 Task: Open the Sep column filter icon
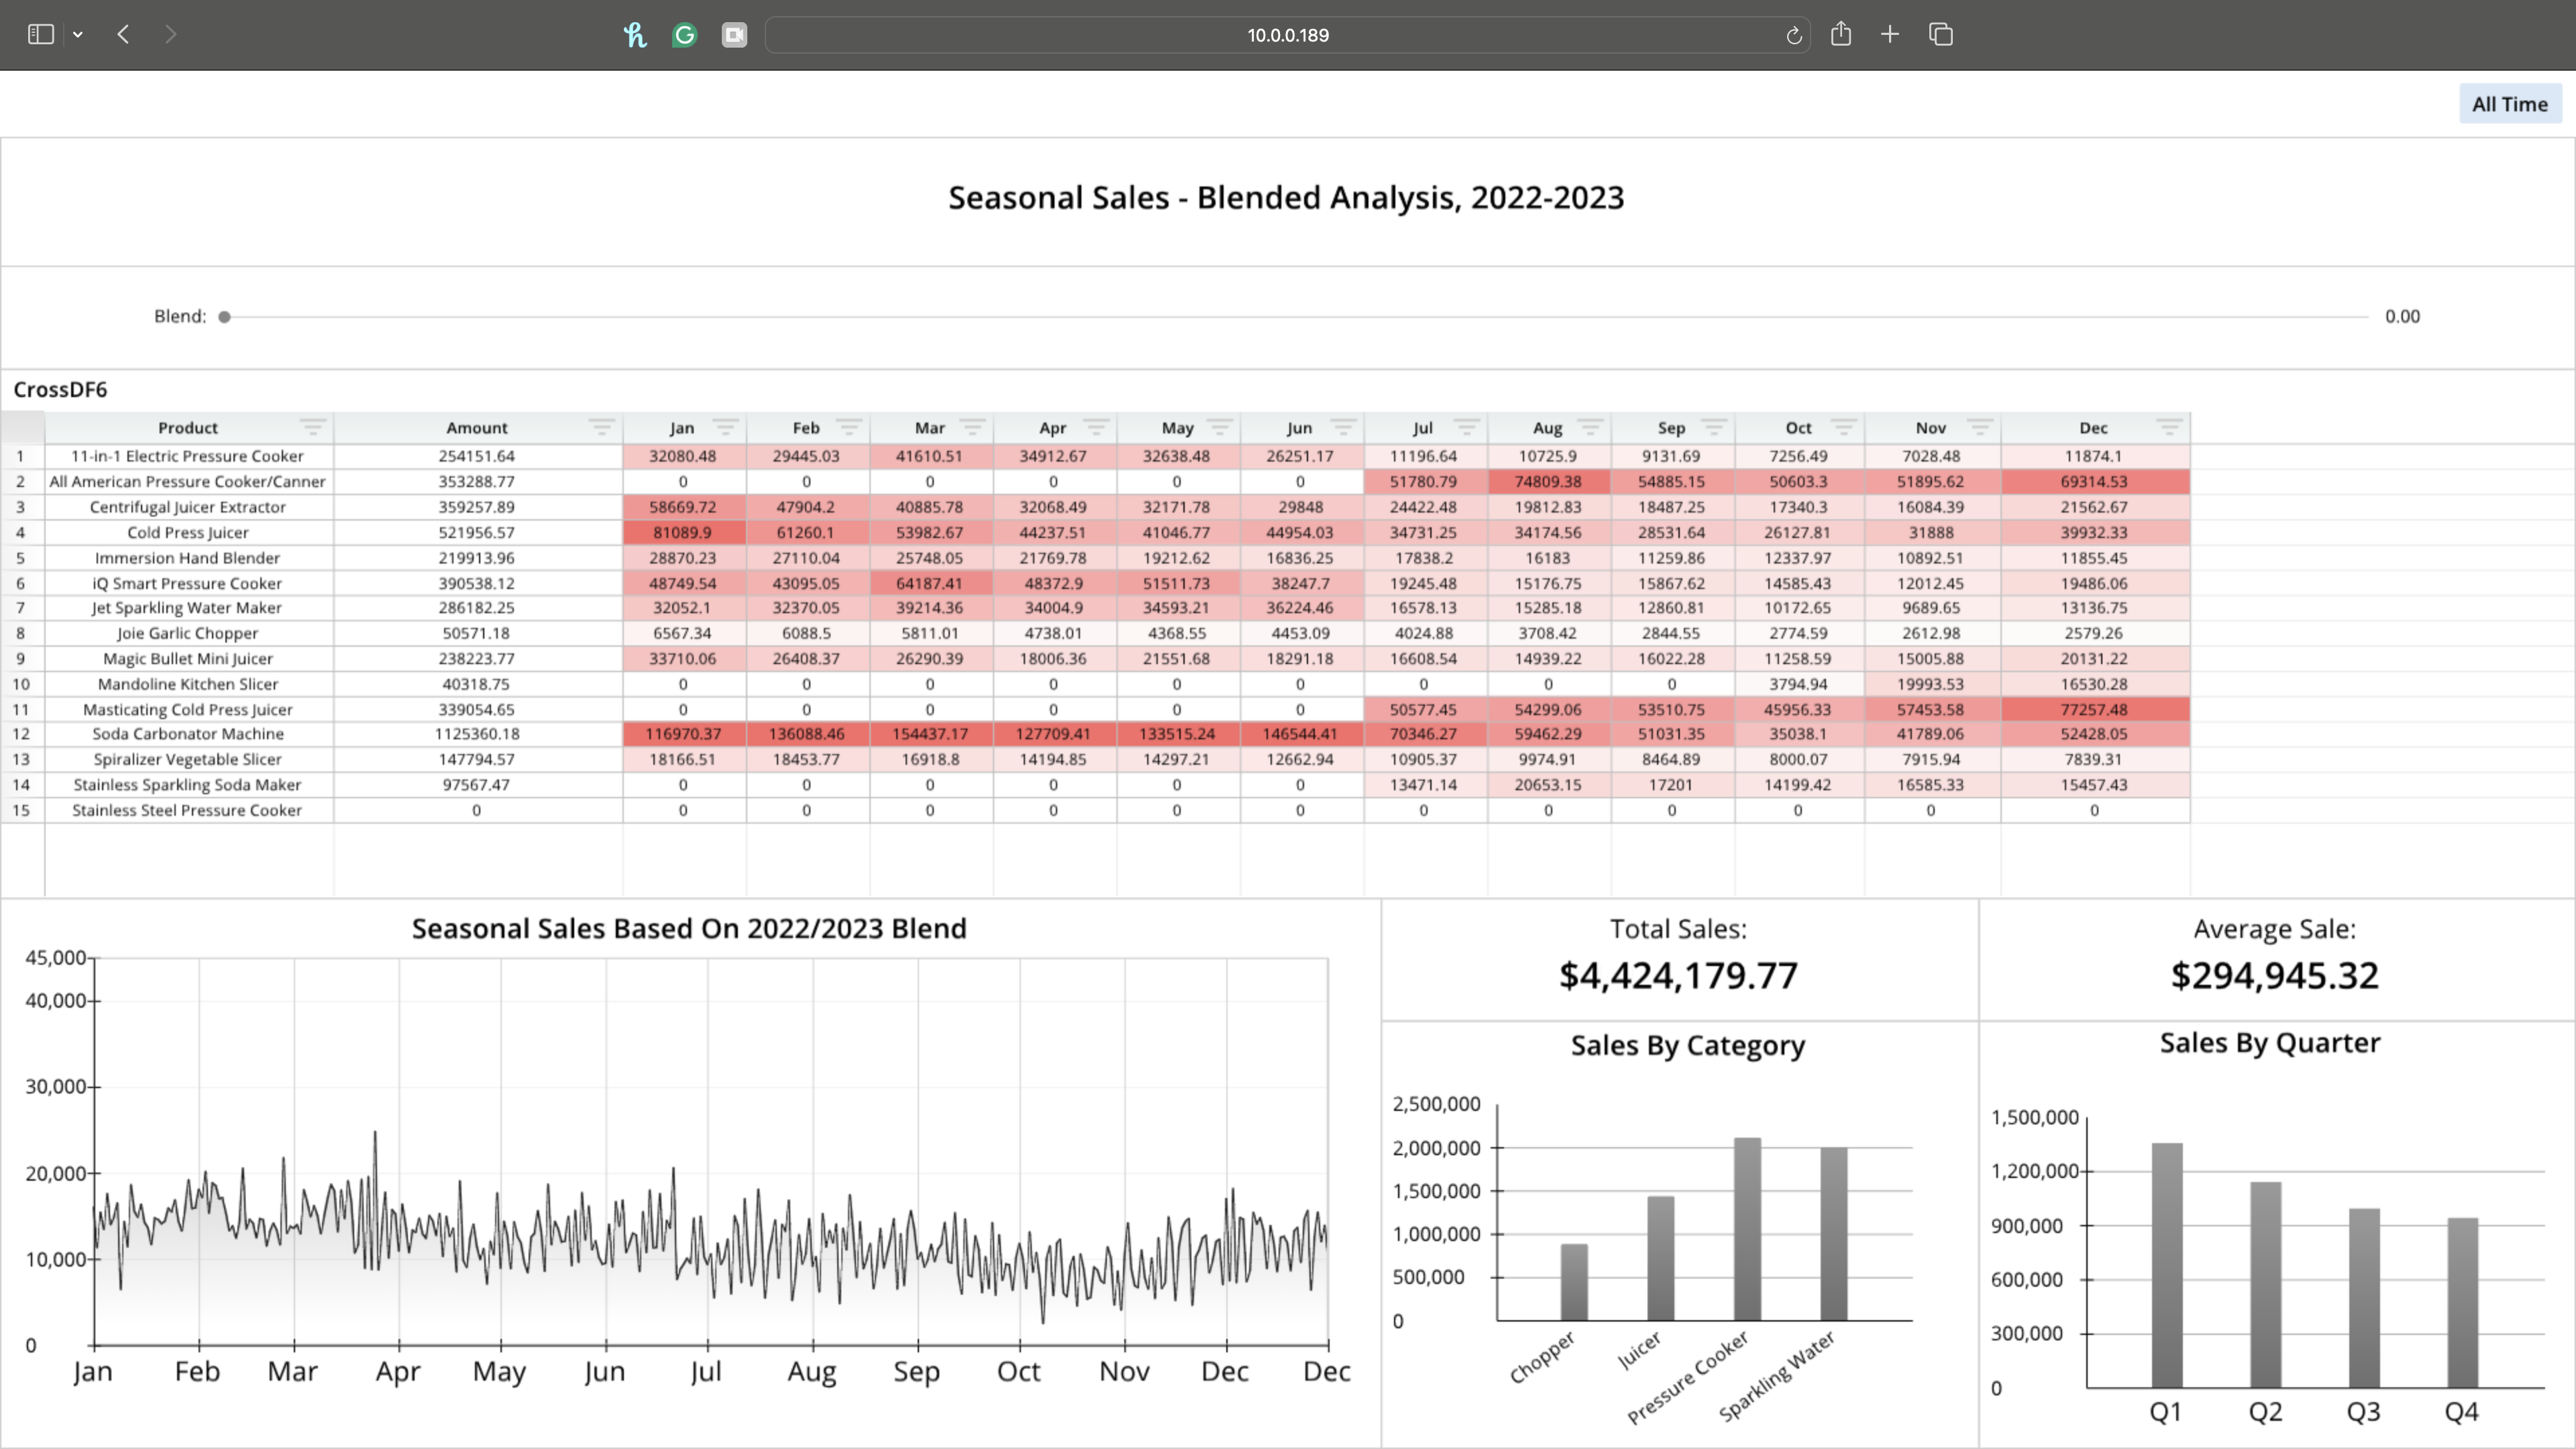point(1714,428)
